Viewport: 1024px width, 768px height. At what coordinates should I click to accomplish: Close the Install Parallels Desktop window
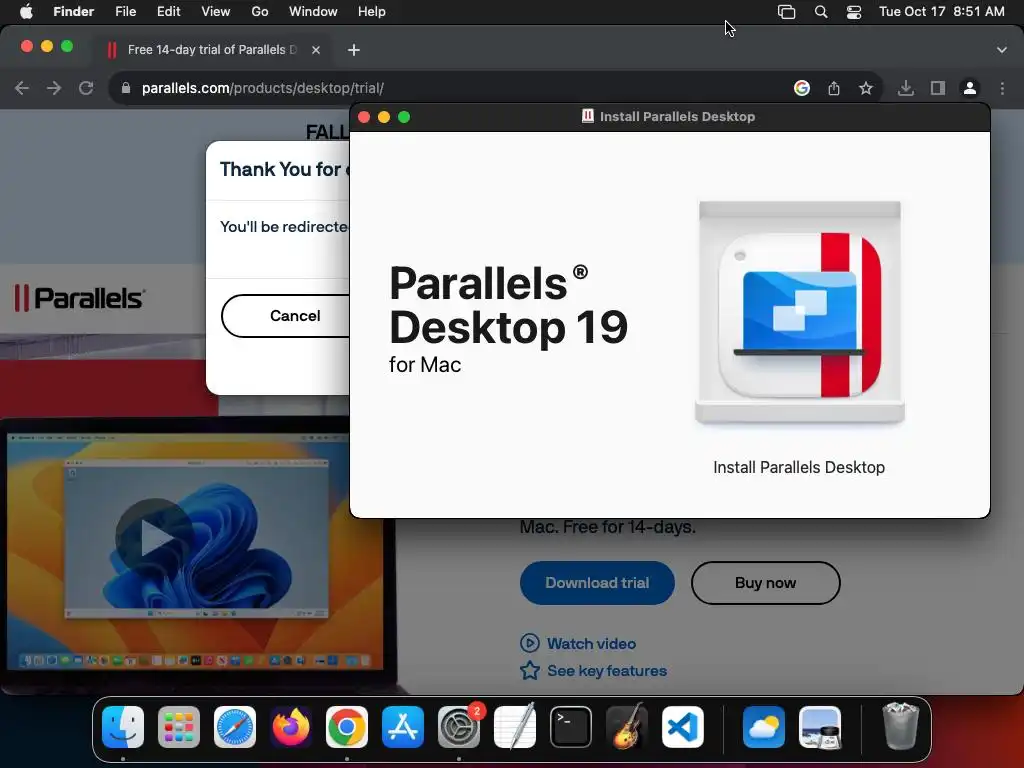click(364, 117)
